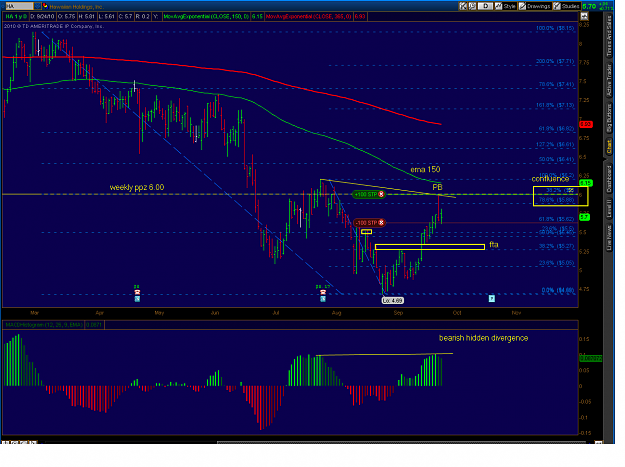Click the 100.0% ($8.15) Fibonacci label
The width and height of the screenshot is (625, 467).
(x=555, y=28)
